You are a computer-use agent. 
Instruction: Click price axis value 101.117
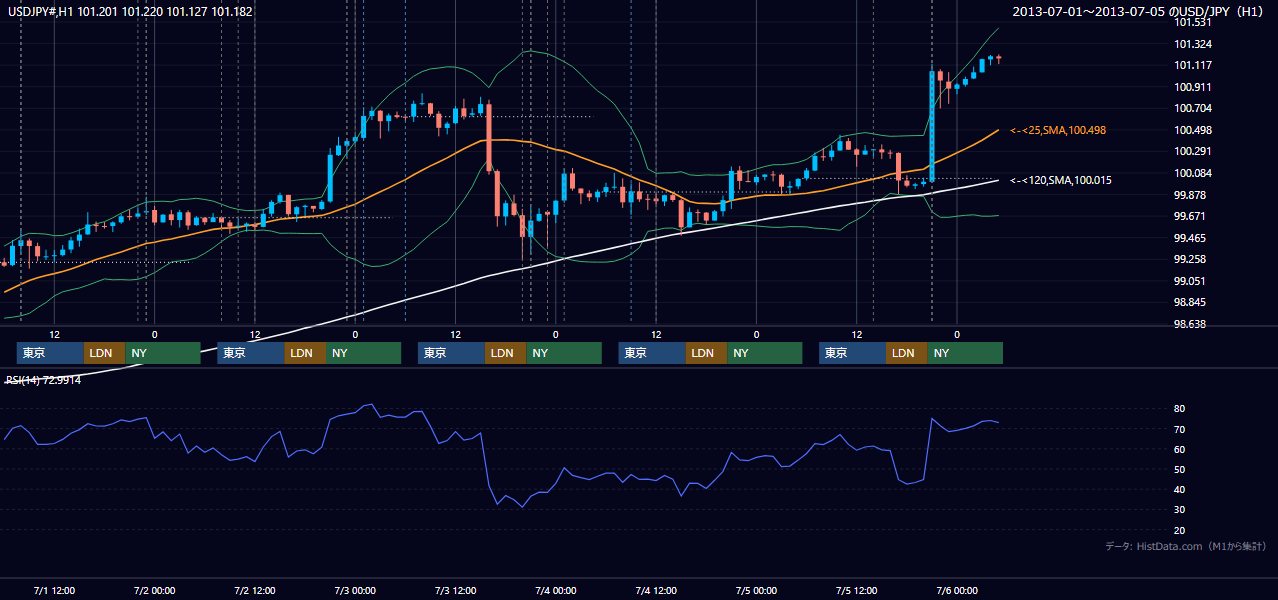[1192, 65]
